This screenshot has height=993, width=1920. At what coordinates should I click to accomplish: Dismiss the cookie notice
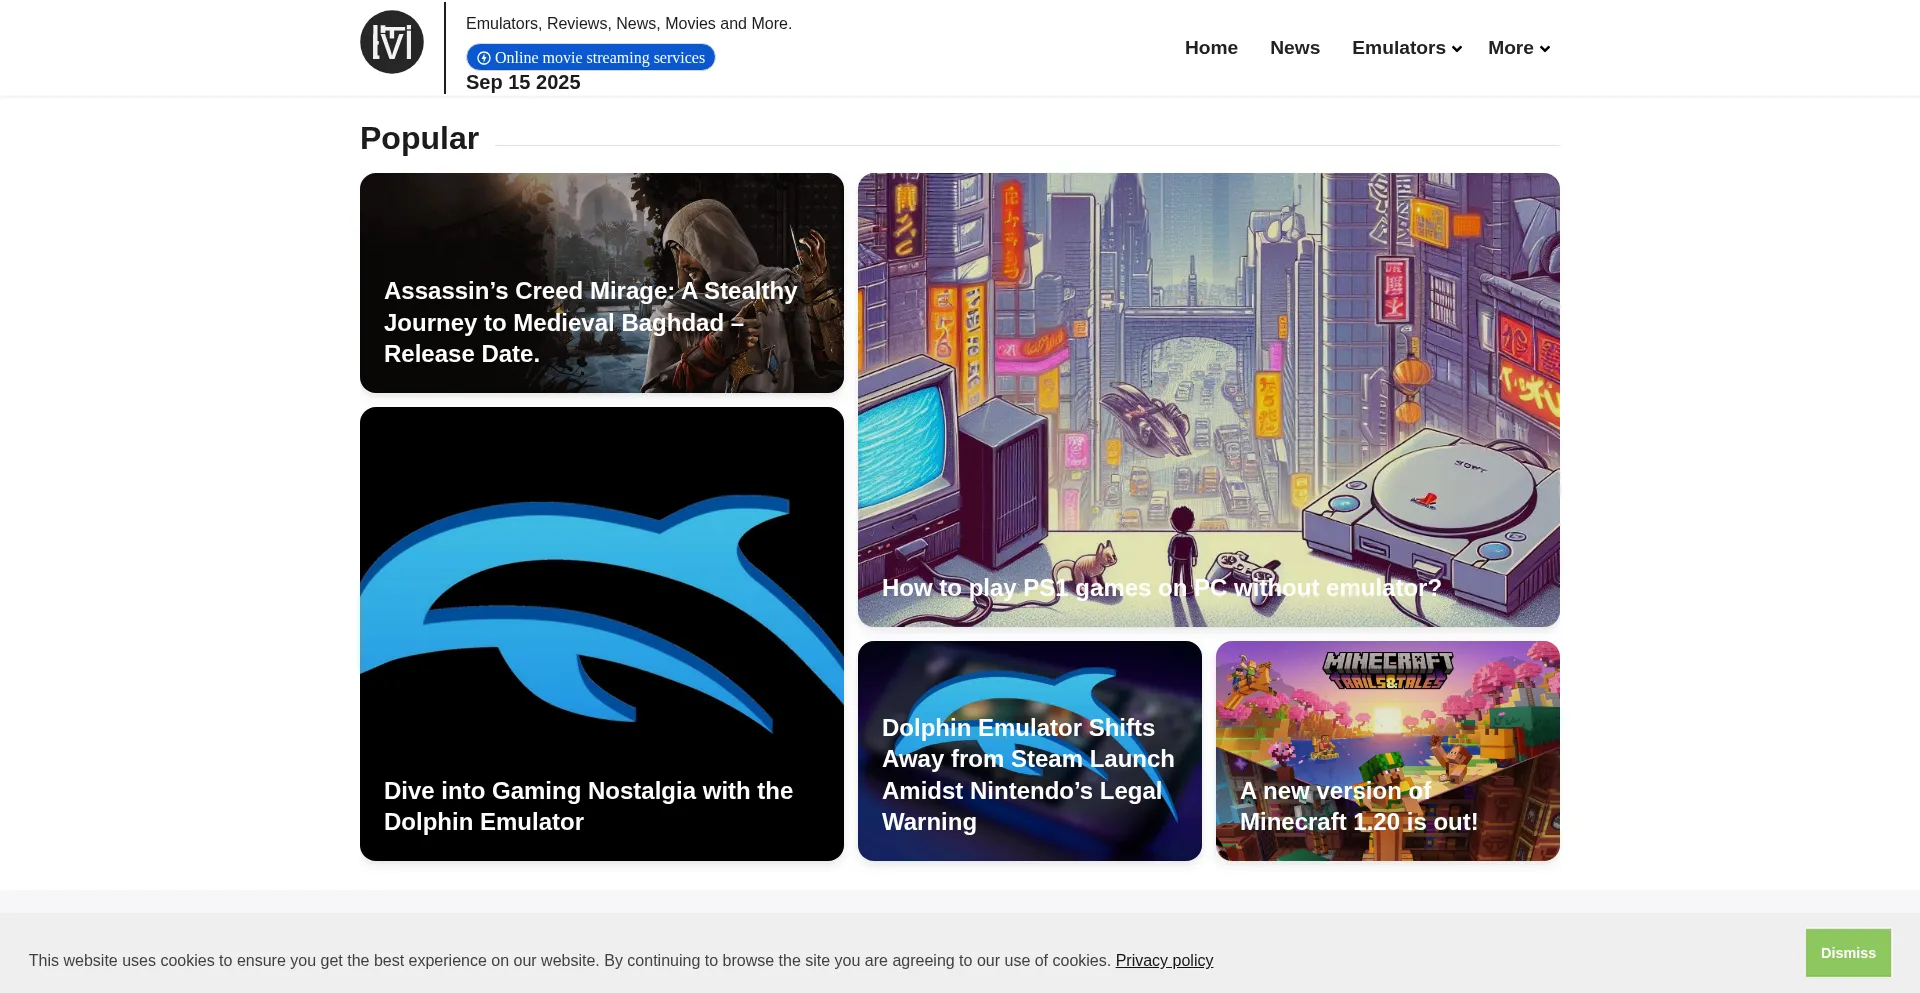pos(1848,953)
